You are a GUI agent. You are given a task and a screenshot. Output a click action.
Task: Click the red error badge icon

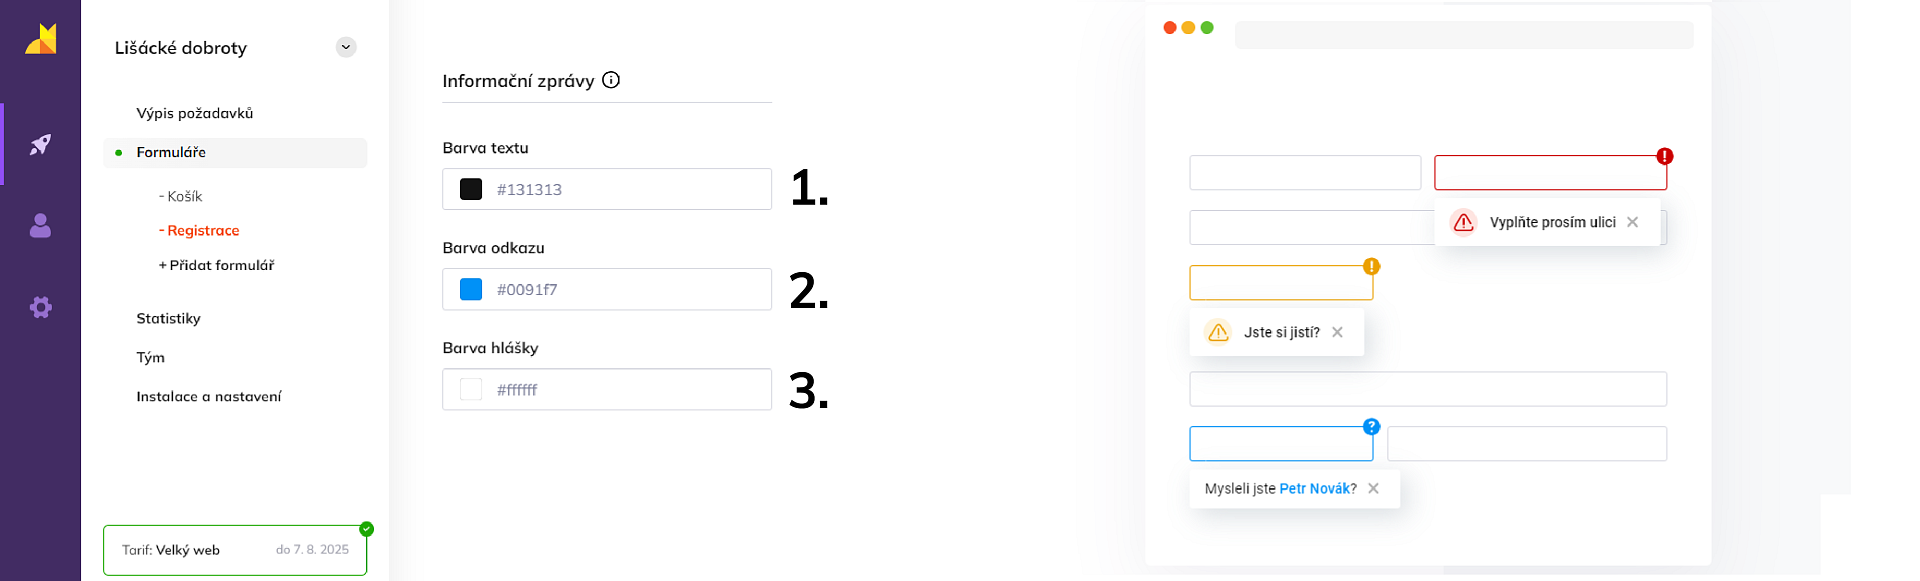tap(1664, 156)
